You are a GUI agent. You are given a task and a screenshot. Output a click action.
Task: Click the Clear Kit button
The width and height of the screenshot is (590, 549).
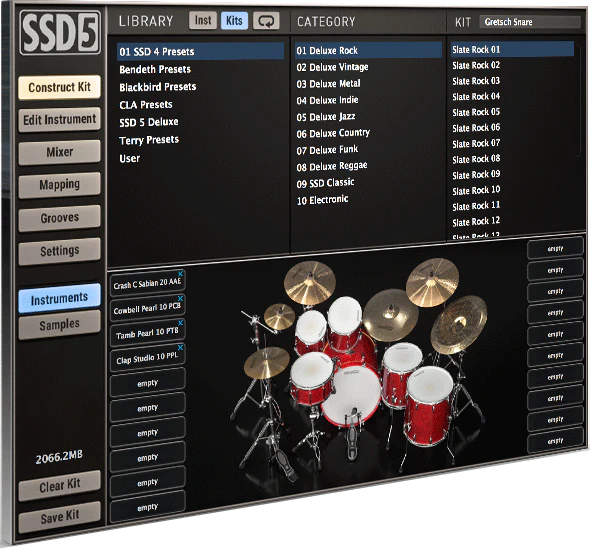pyautogui.click(x=59, y=486)
